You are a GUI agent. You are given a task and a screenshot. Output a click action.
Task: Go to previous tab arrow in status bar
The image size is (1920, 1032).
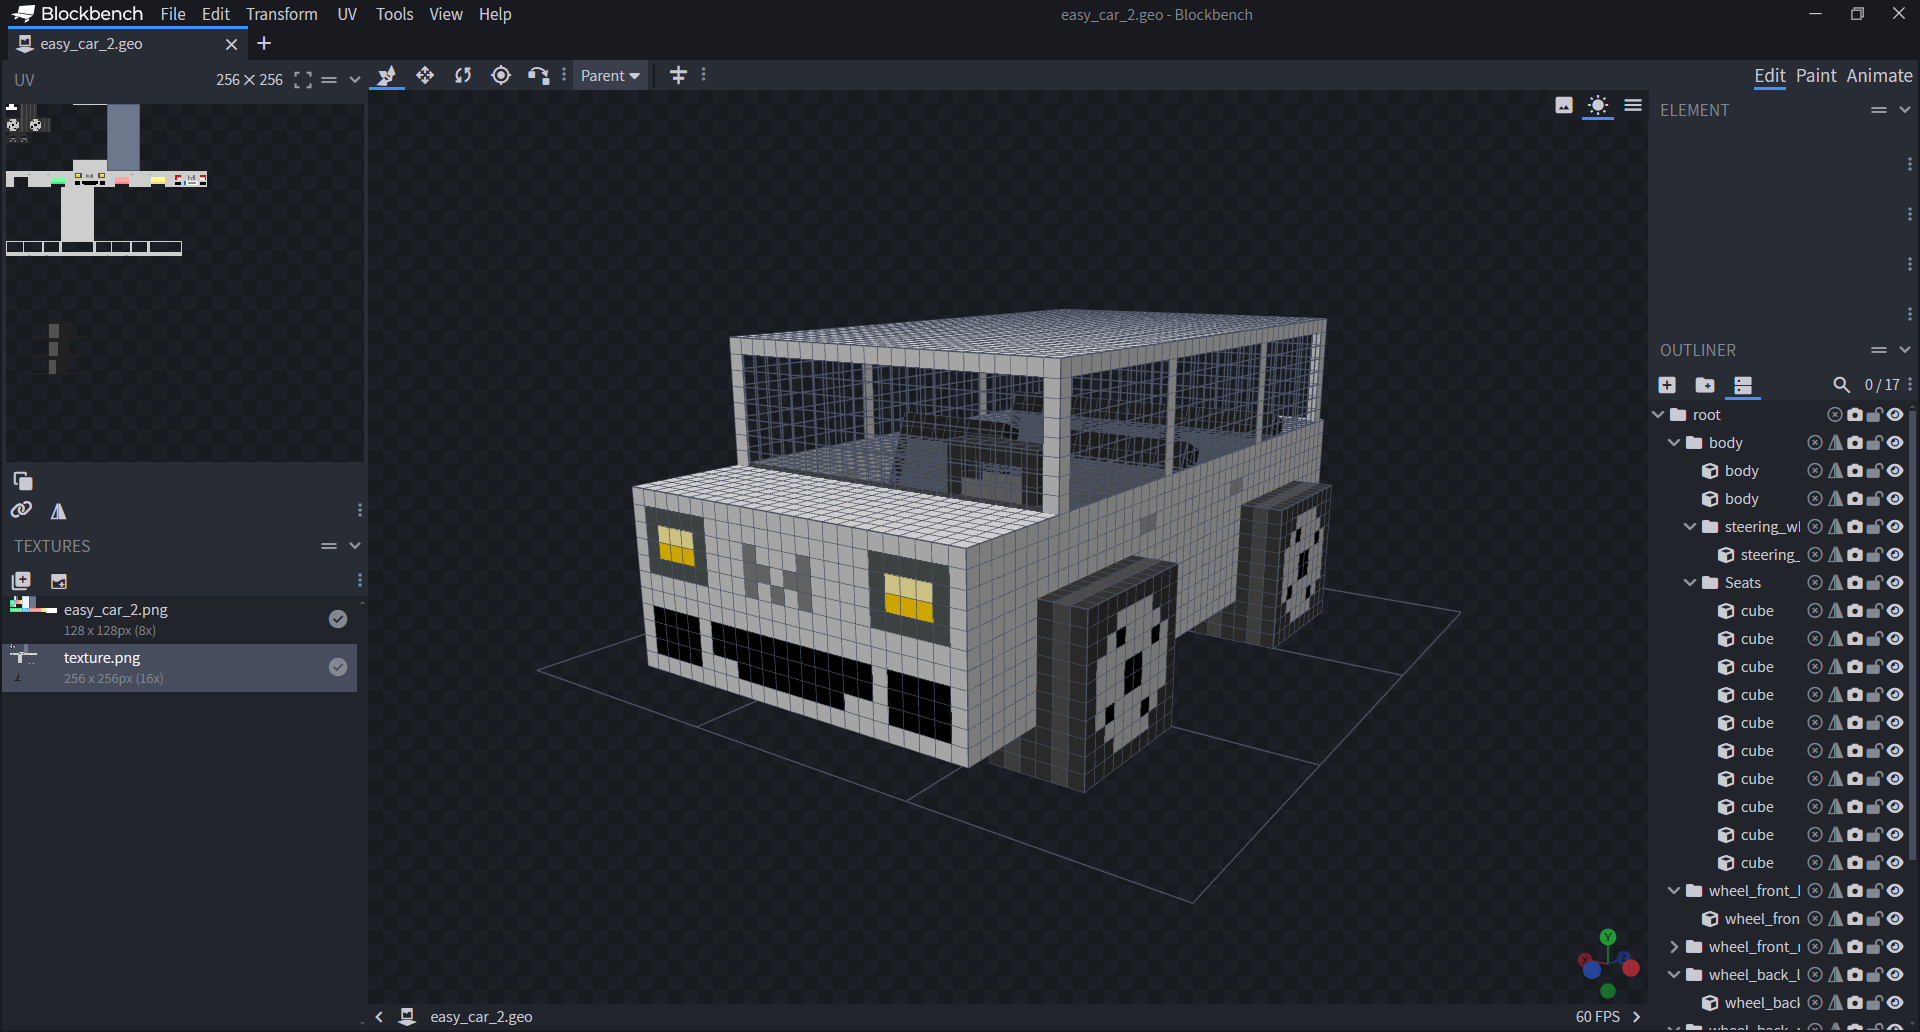(x=379, y=1017)
